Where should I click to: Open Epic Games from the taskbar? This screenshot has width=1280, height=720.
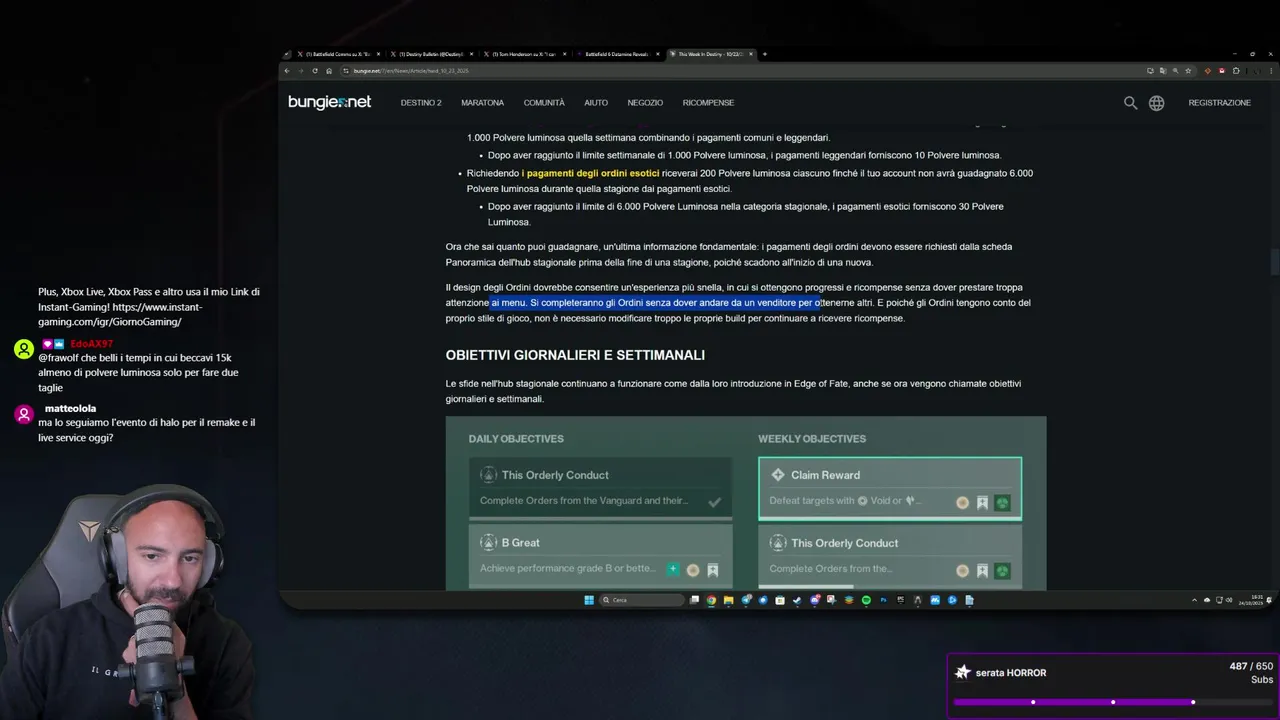tap(901, 600)
